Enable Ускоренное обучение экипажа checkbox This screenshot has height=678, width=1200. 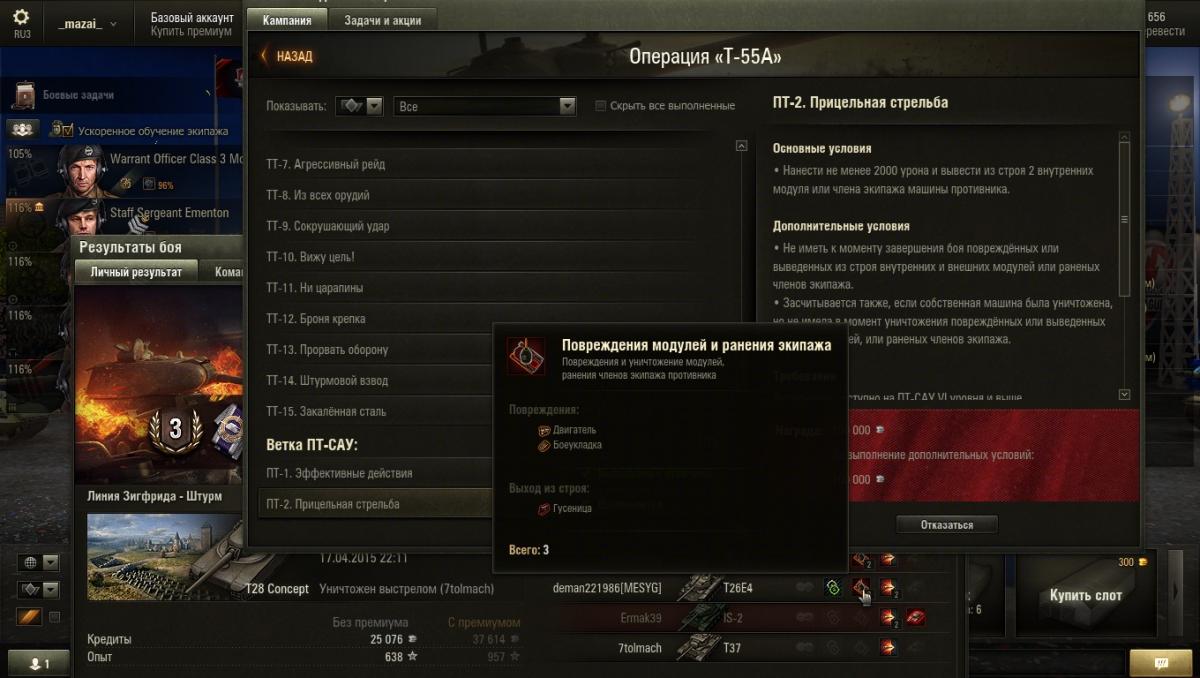pyautogui.click(x=67, y=130)
